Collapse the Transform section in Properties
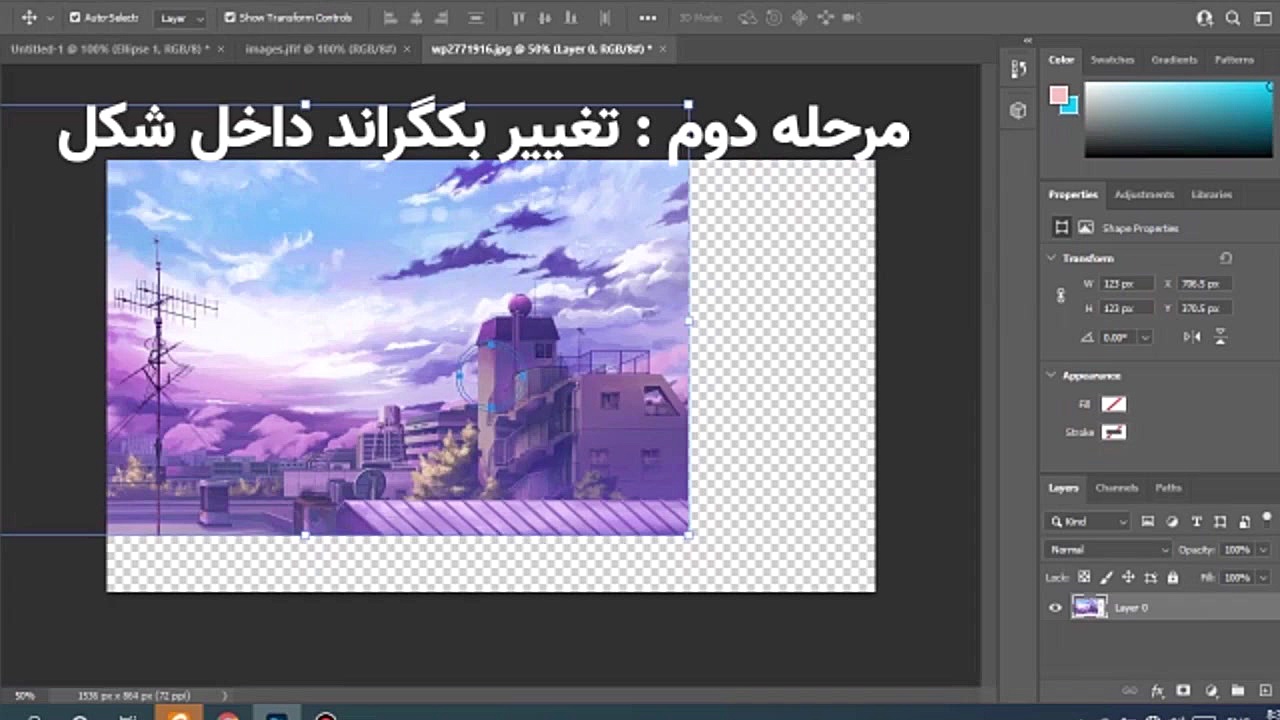Screen dimensions: 1280x720 (x=1051, y=258)
